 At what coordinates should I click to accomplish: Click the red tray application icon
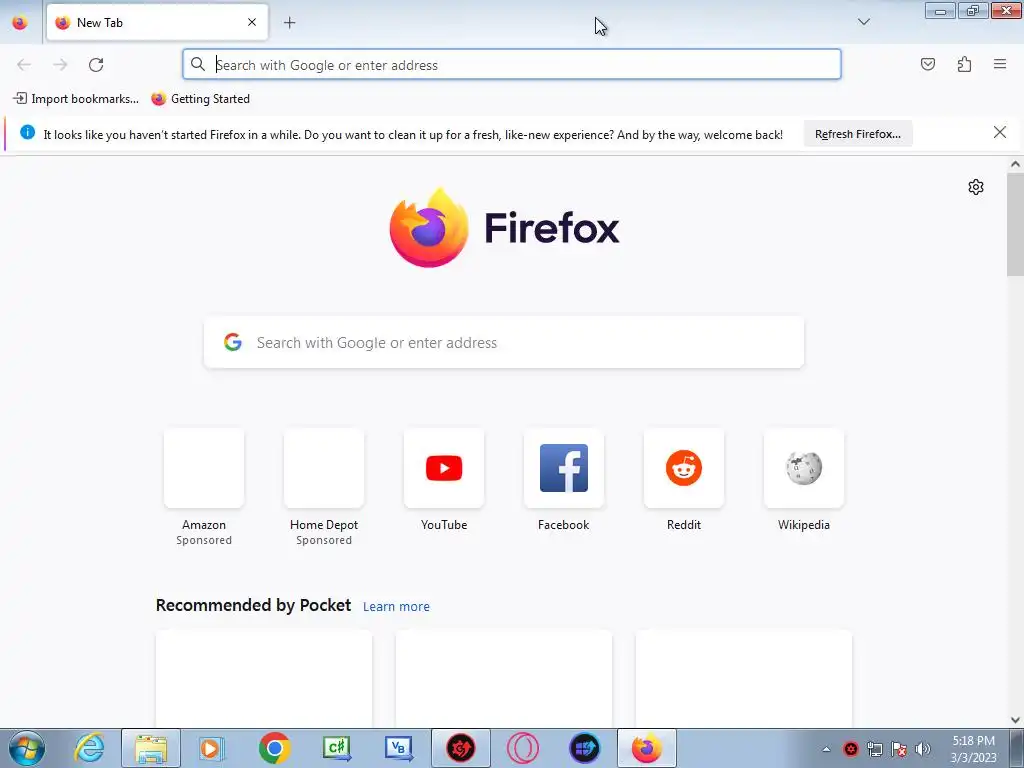tap(850, 749)
